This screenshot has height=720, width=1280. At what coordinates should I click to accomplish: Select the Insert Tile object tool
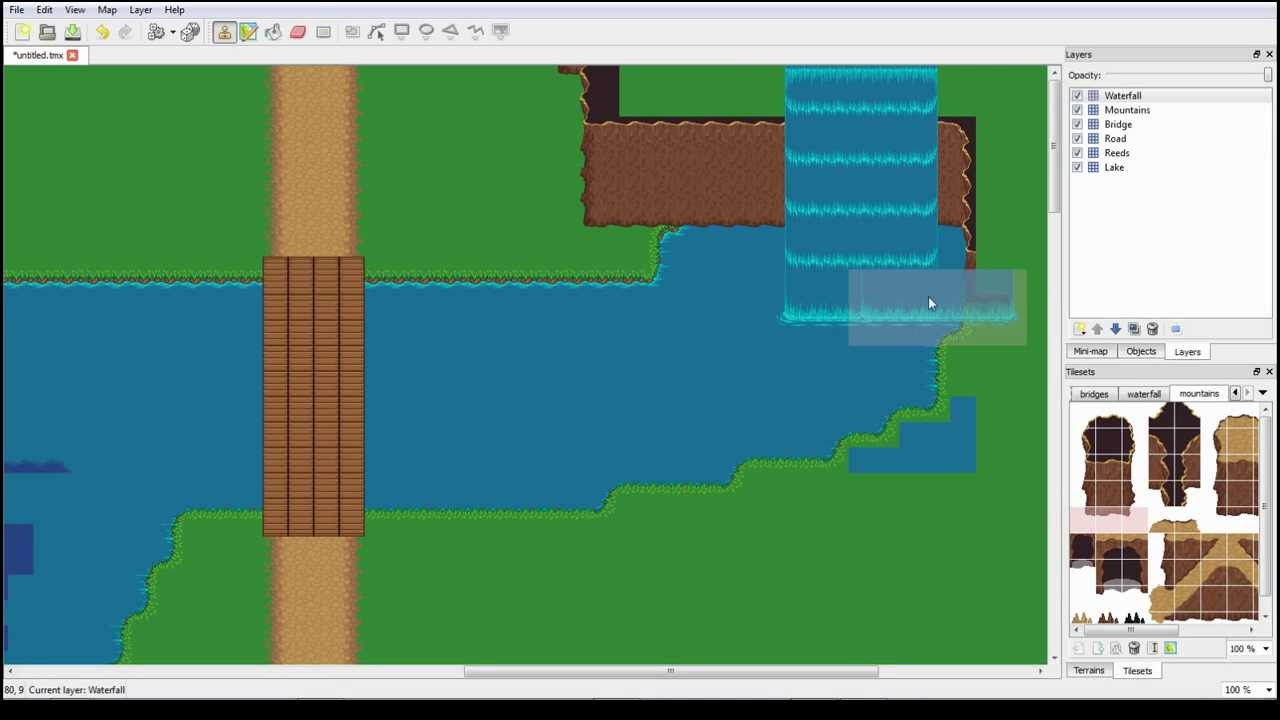click(500, 32)
